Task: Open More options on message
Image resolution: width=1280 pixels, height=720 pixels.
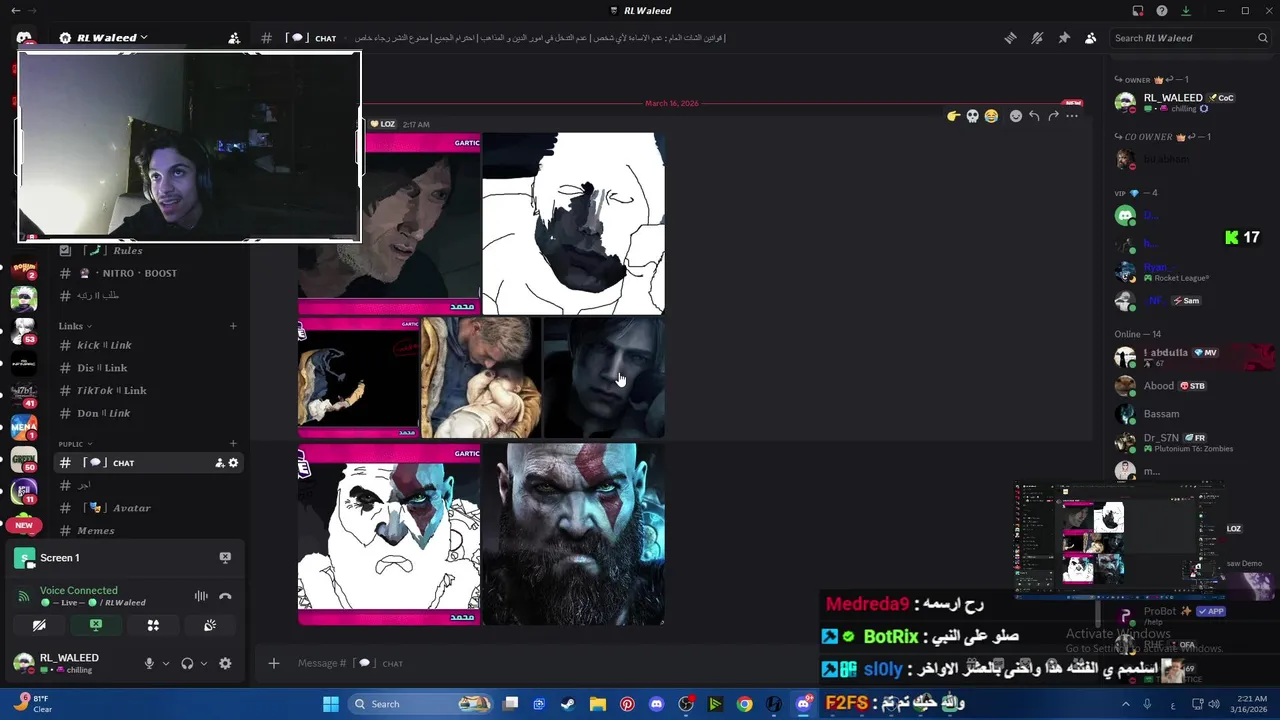Action: pyautogui.click(x=1072, y=116)
